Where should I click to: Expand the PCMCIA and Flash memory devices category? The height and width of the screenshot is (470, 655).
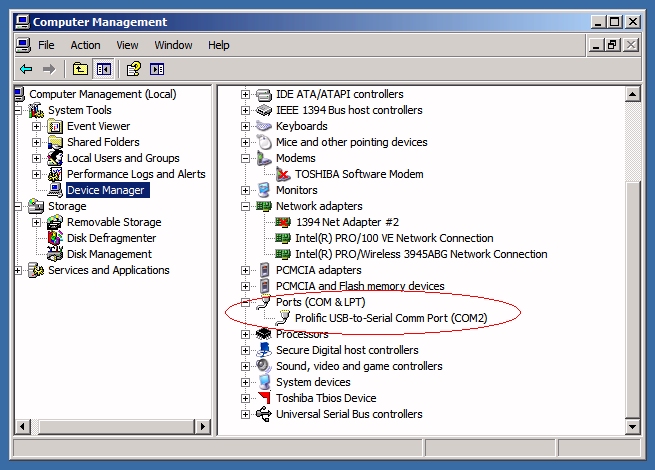click(x=245, y=286)
